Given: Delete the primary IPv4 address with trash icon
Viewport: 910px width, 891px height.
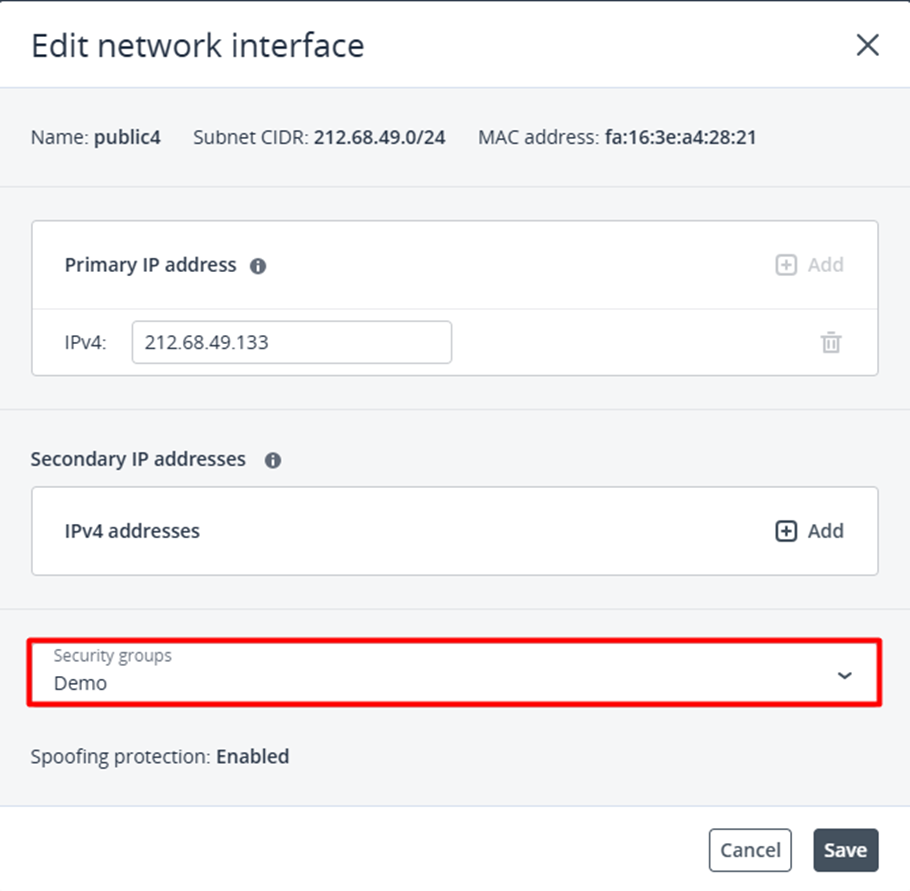Looking at the screenshot, I should [831, 343].
